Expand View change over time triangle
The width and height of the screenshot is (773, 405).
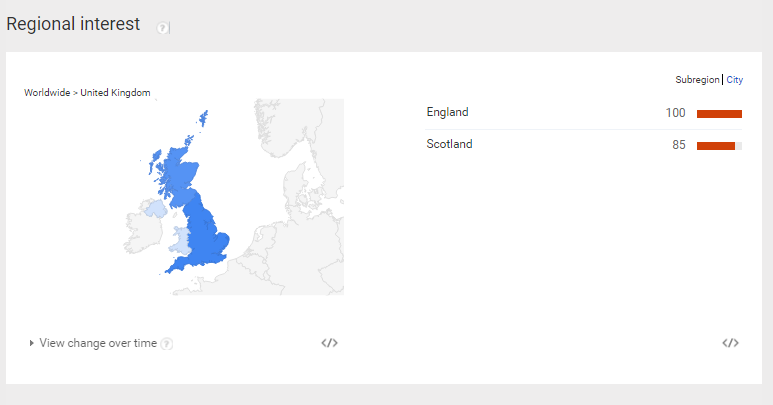pos(32,343)
